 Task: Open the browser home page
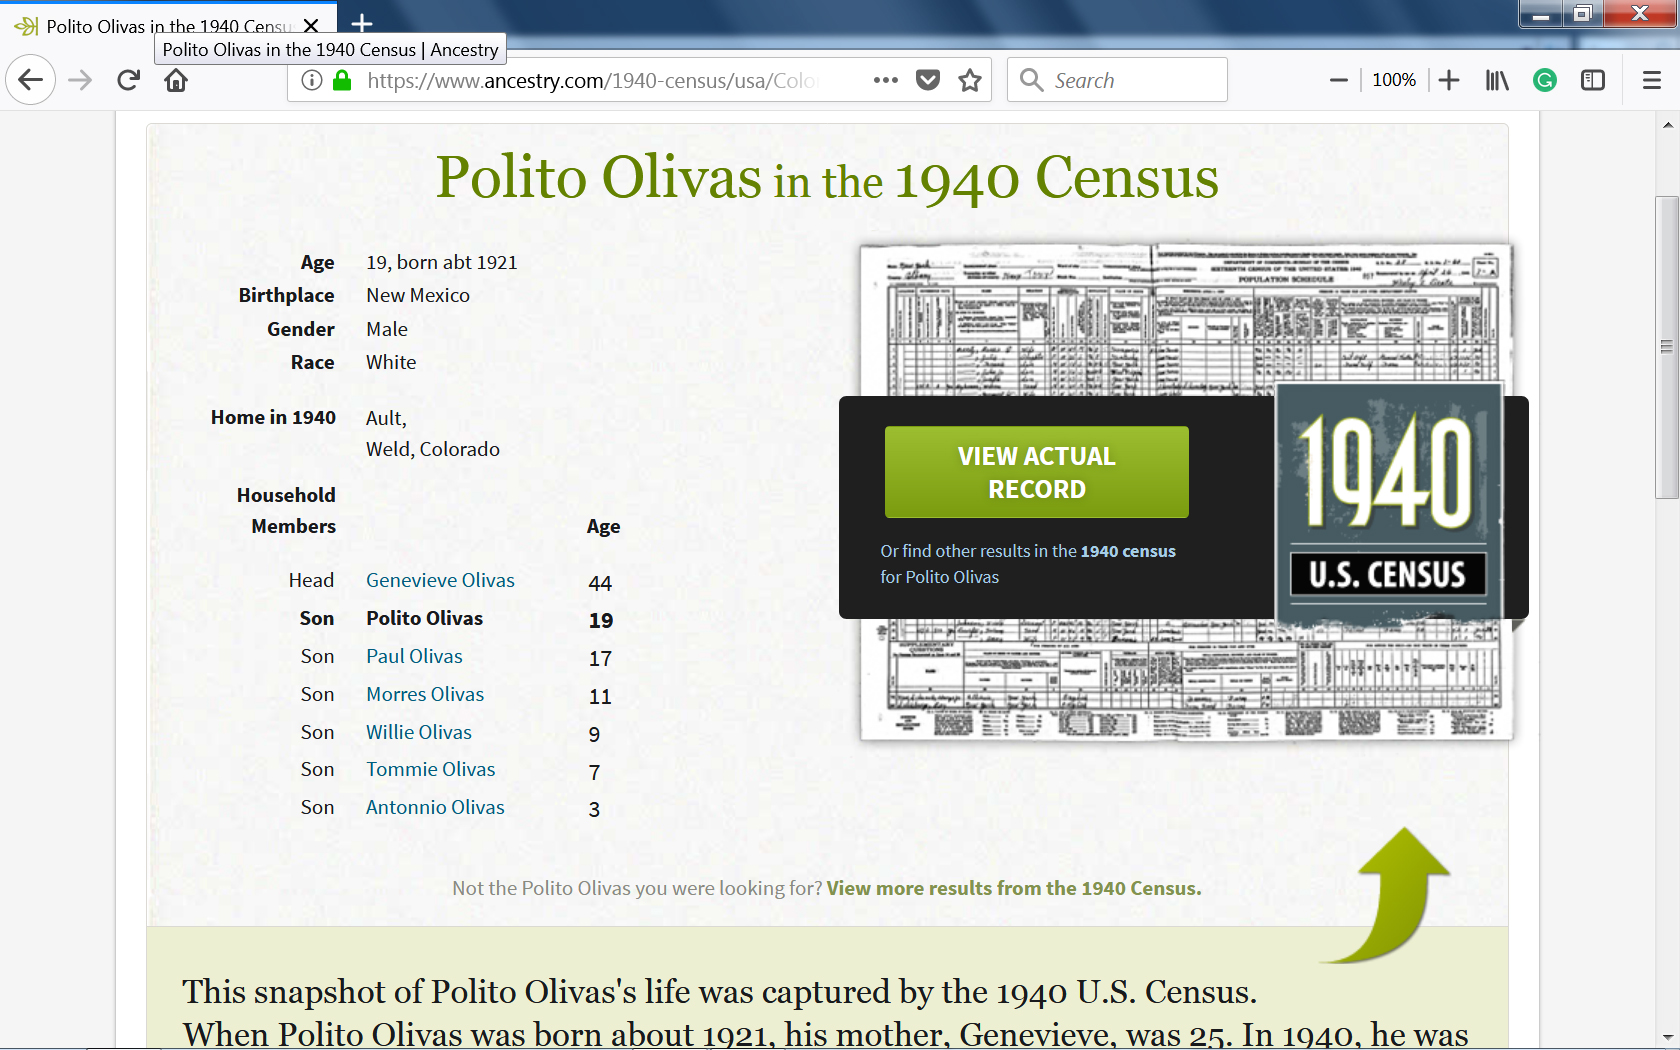(176, 80)
